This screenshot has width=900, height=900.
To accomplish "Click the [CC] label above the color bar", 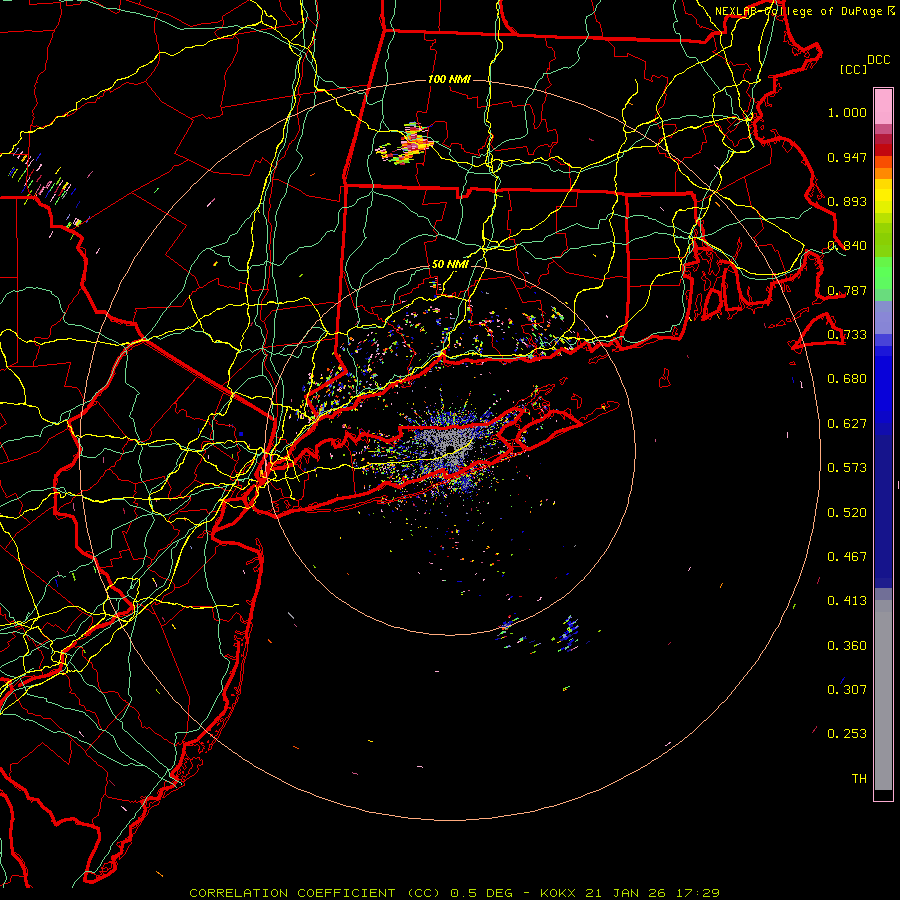I will point(853,69).
